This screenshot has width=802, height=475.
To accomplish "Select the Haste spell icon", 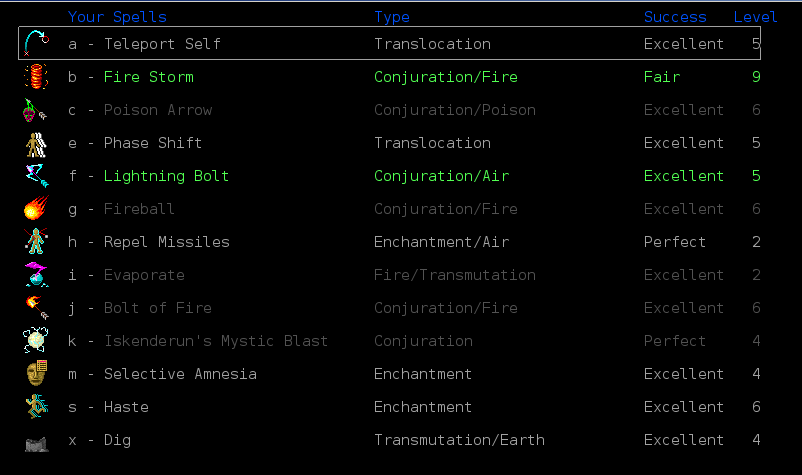I will (x=36, y=407).
